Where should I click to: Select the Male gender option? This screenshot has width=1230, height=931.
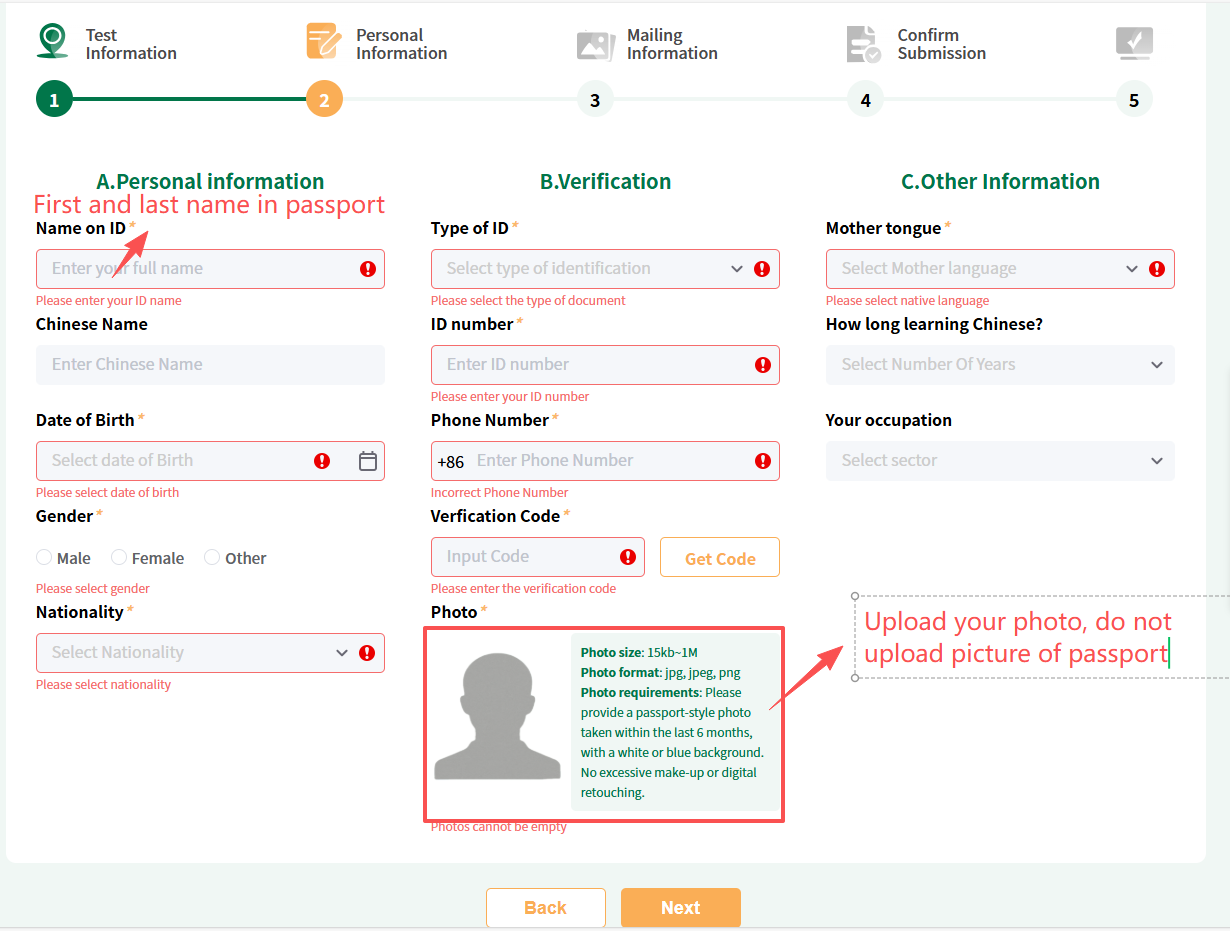(x=45, y=558)
